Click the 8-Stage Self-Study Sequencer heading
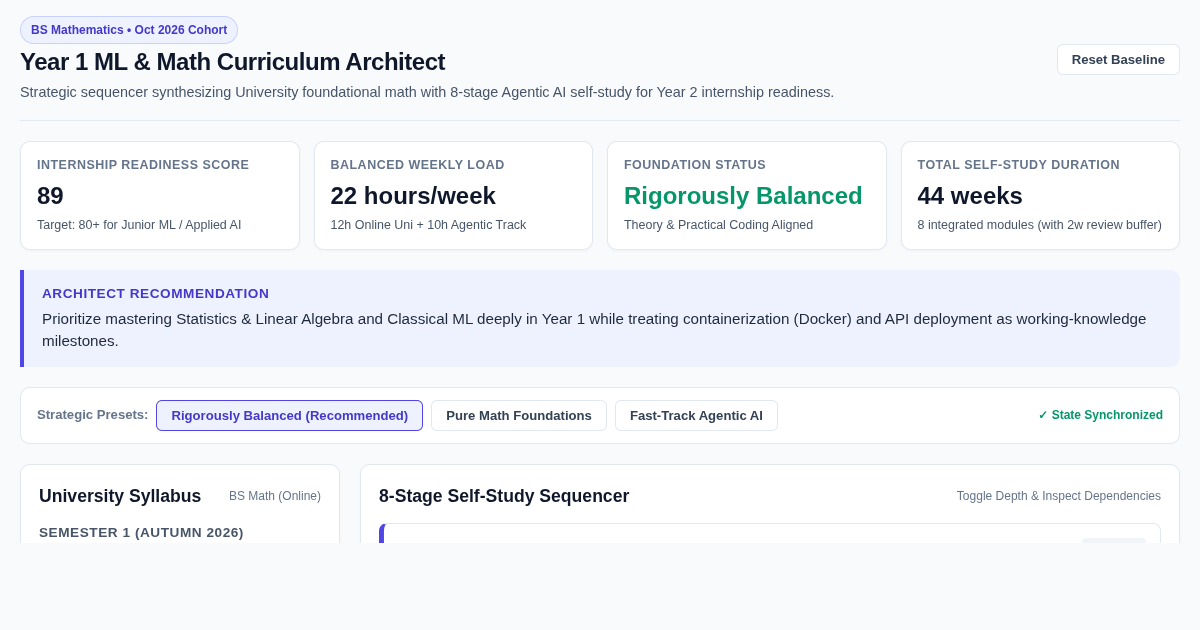The height and width of the screenshot is (630, 1200). pyautogui.click(x=504, y=496)
